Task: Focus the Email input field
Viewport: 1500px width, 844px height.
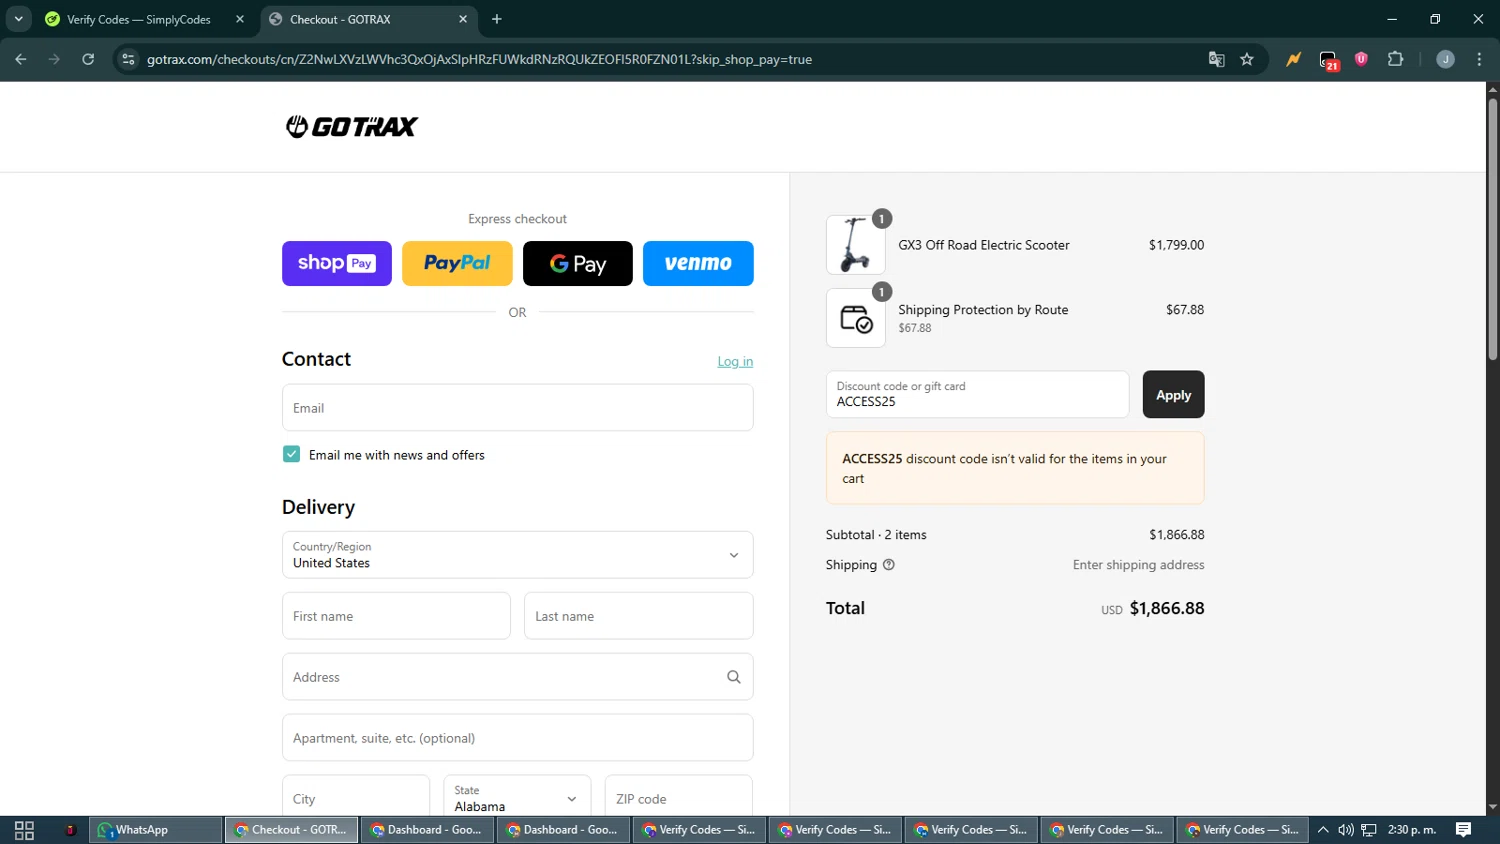Action: point(518,408)
